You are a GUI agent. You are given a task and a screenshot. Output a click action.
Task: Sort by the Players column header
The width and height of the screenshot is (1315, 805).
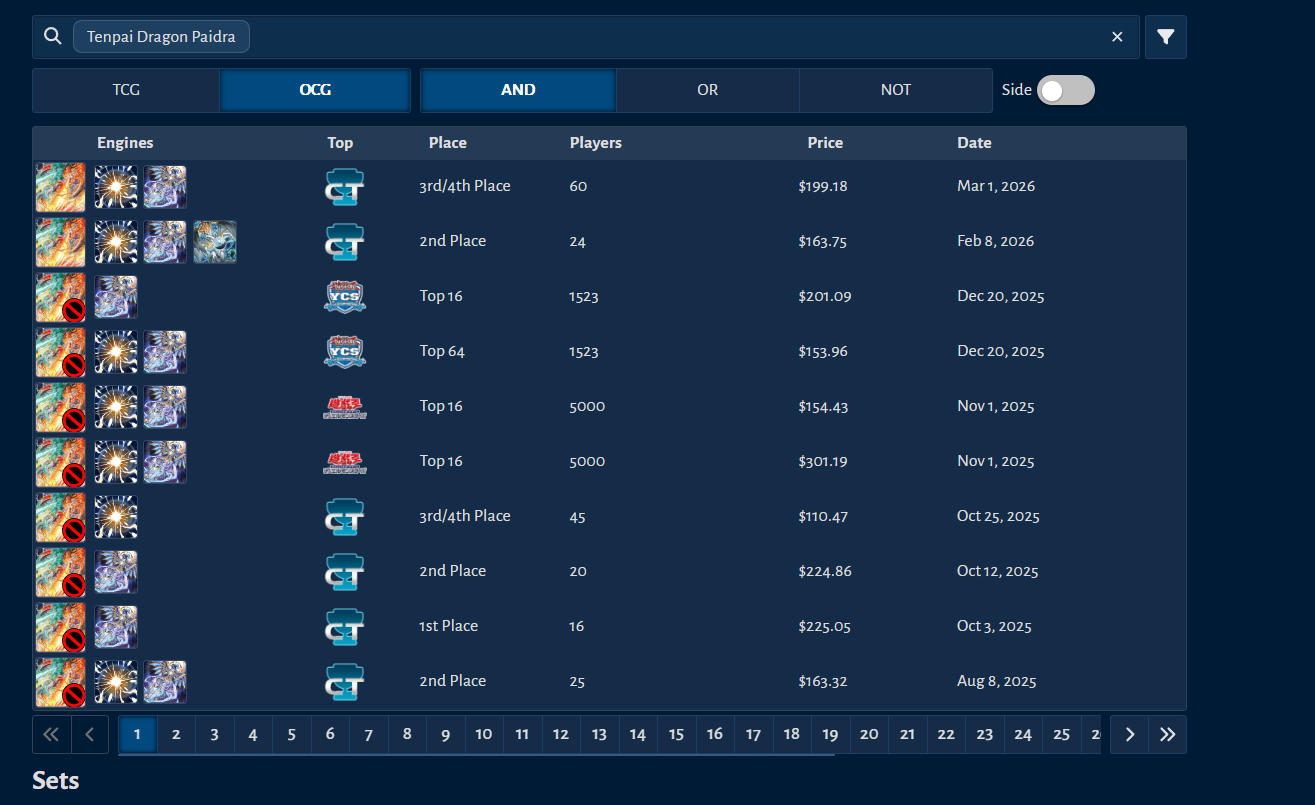coord(596,143)
